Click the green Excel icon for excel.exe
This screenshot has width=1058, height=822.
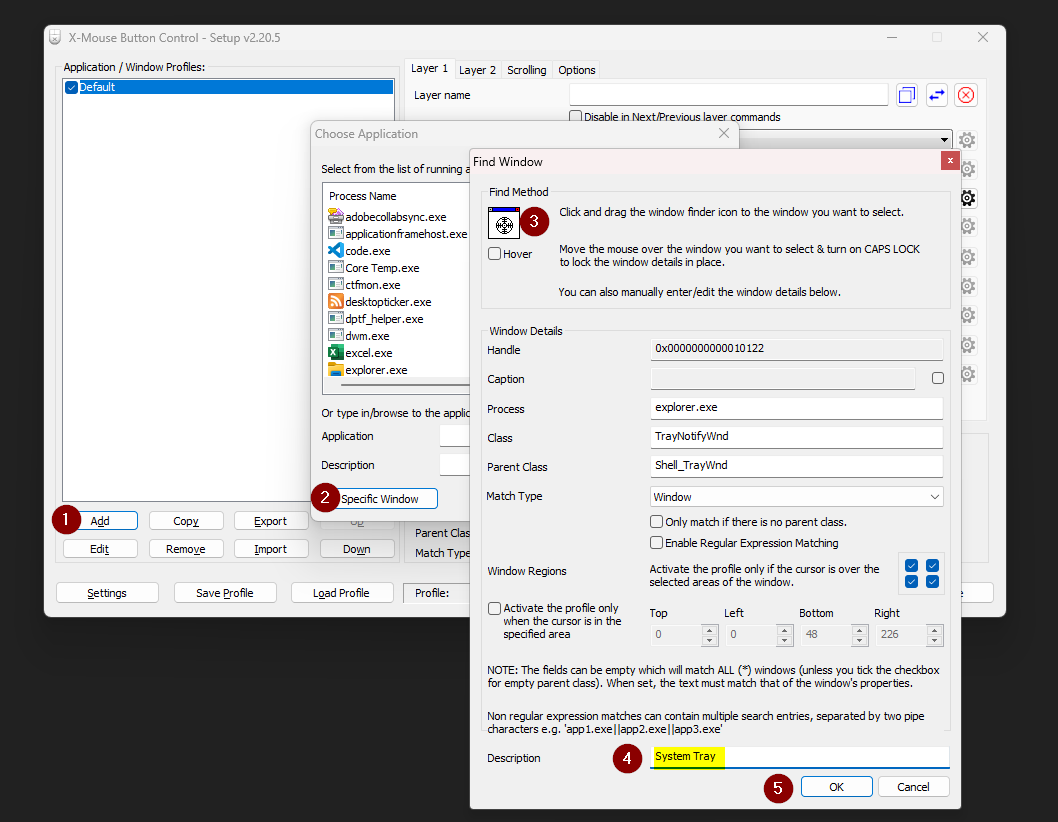pyautogui.click(x=335, y=352)
